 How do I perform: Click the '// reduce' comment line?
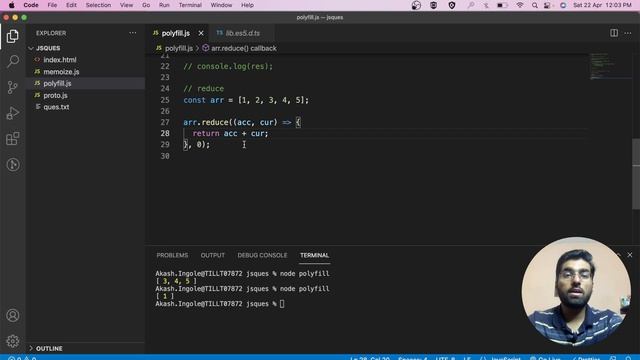pyautogui.click(x=203, y=89)
